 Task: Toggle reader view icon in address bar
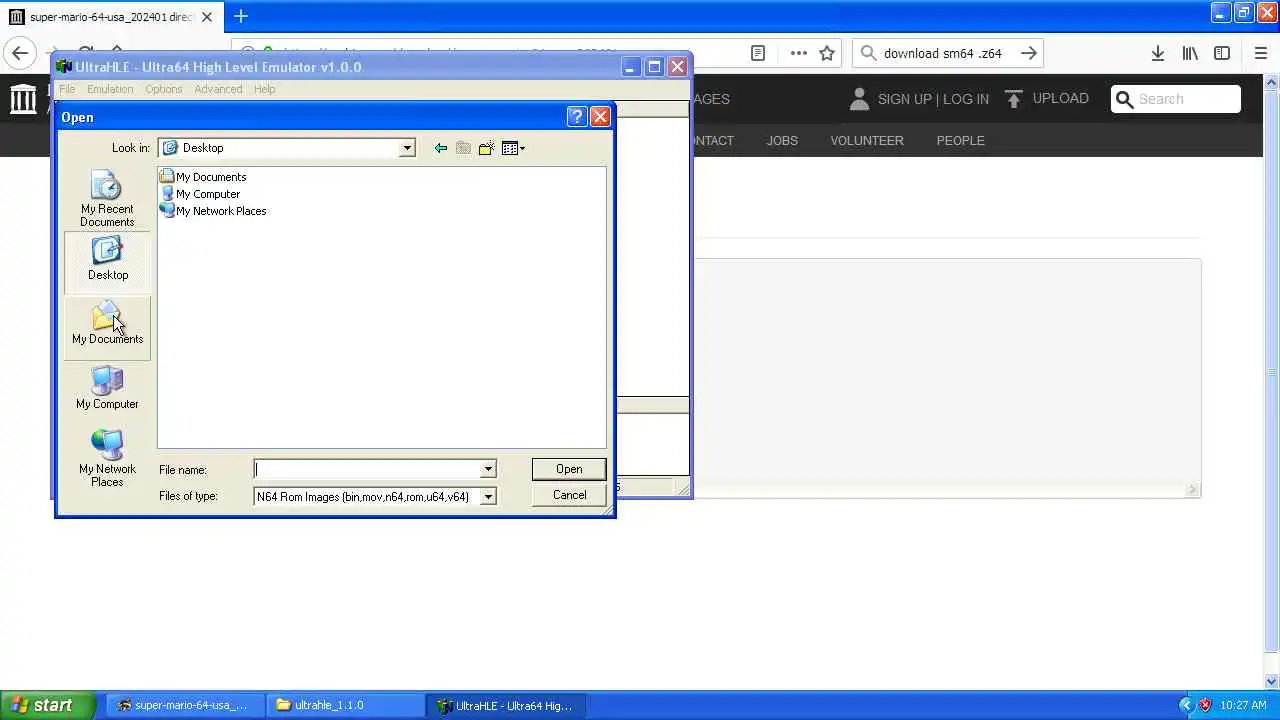(758, 53)
